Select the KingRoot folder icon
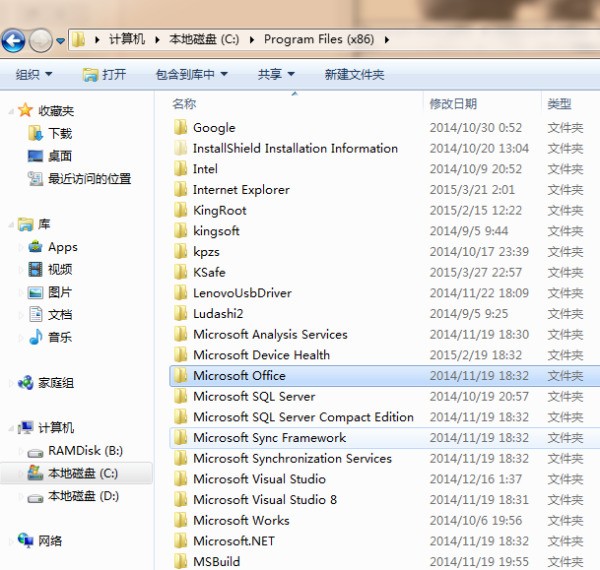Screen dimensions: 600x570 click(180, 210)
